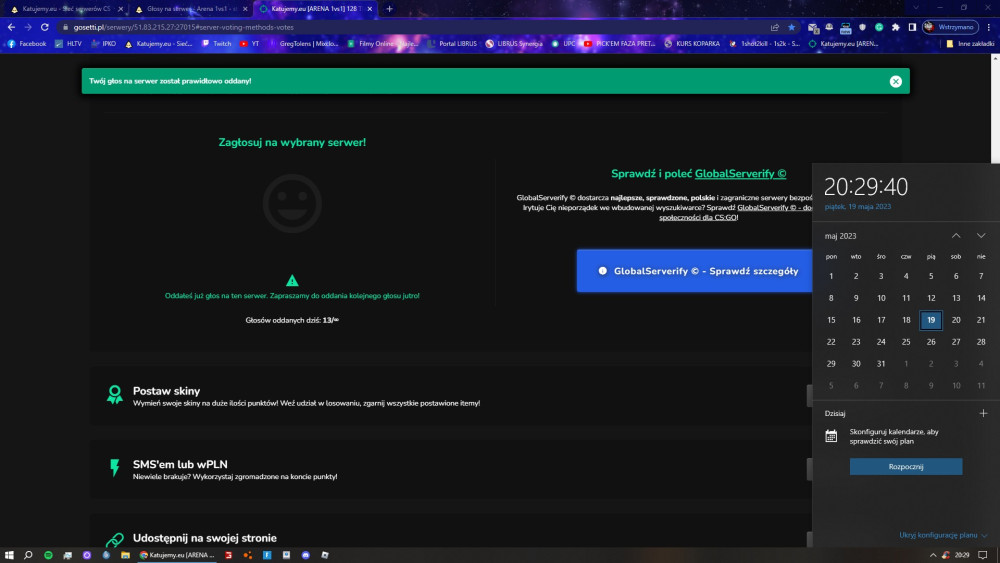Image resolution: width=1000 pixels, height=563 pixels.
Task: Switch to the 'Głosy na serwer' tab
Action: [x=190, y=9]
